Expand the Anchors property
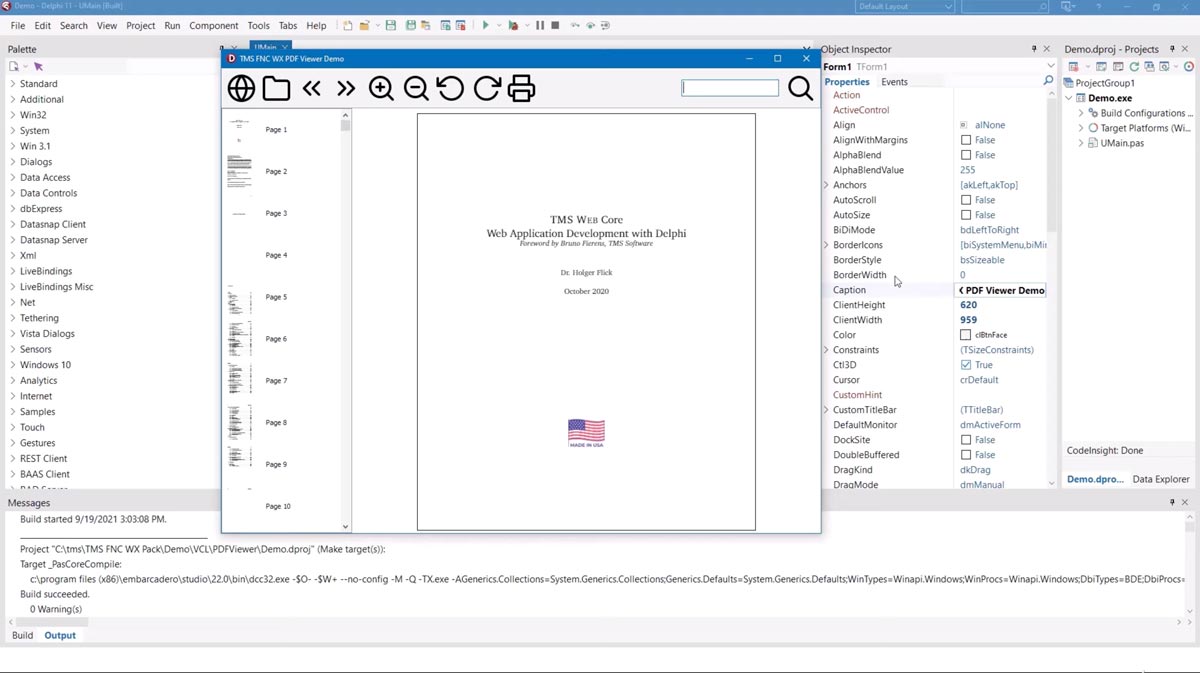 [826, 185]
